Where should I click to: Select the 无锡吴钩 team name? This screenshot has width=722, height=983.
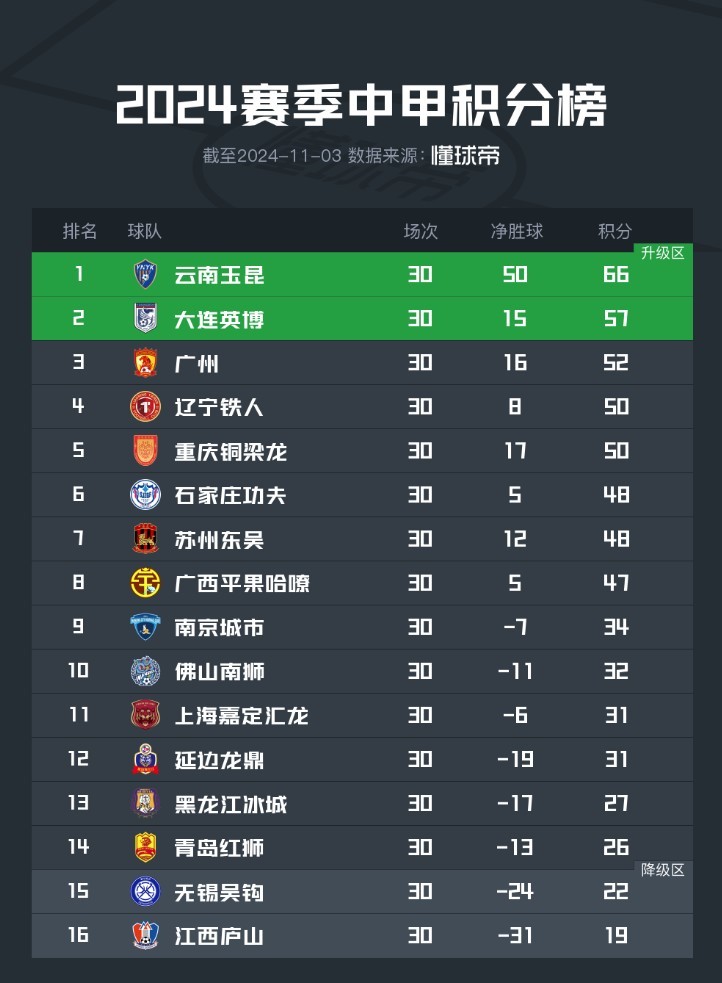point(219,891)
